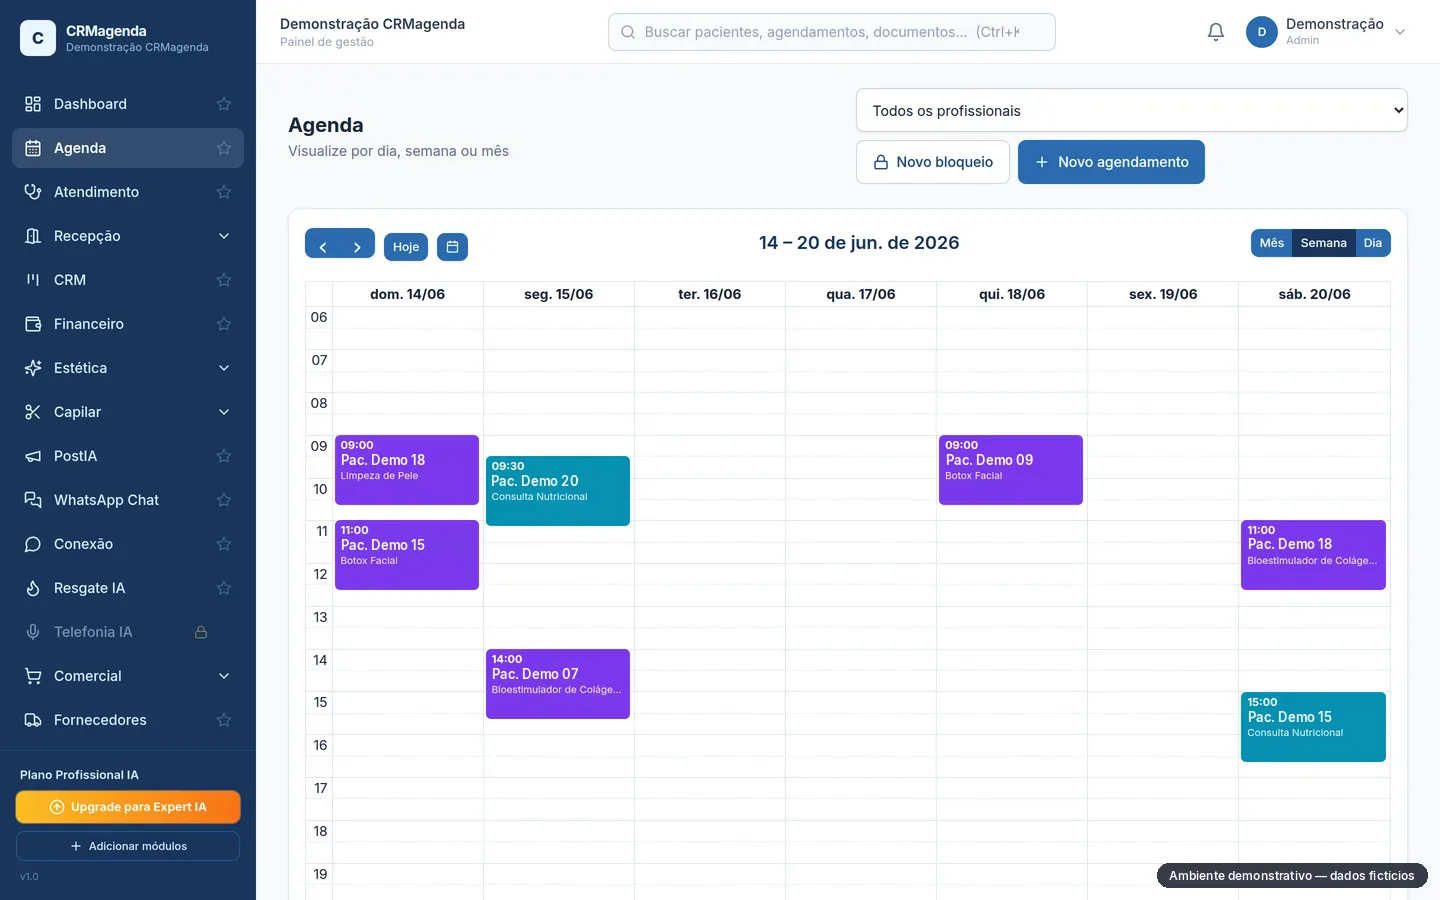Expand the Capilar submenu chevron
This screenshot has width=1440, height=900.
click(x=224, y=412)
